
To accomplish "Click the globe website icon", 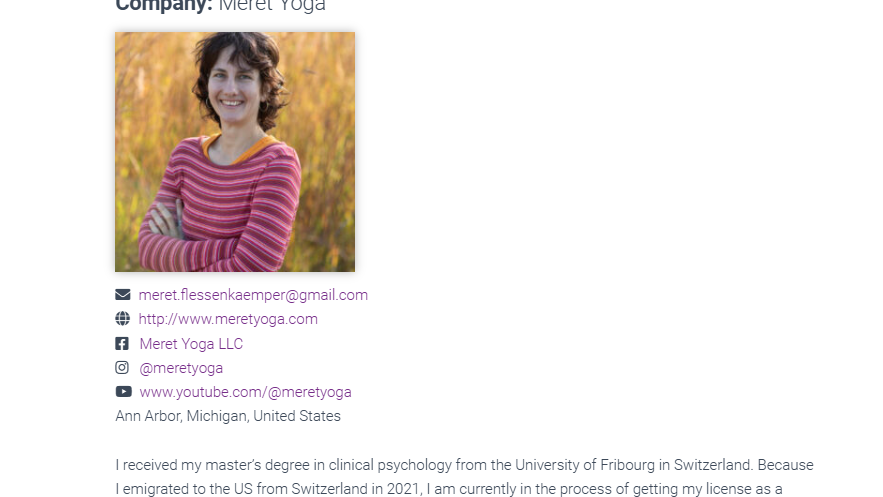I will click(123, 319).
